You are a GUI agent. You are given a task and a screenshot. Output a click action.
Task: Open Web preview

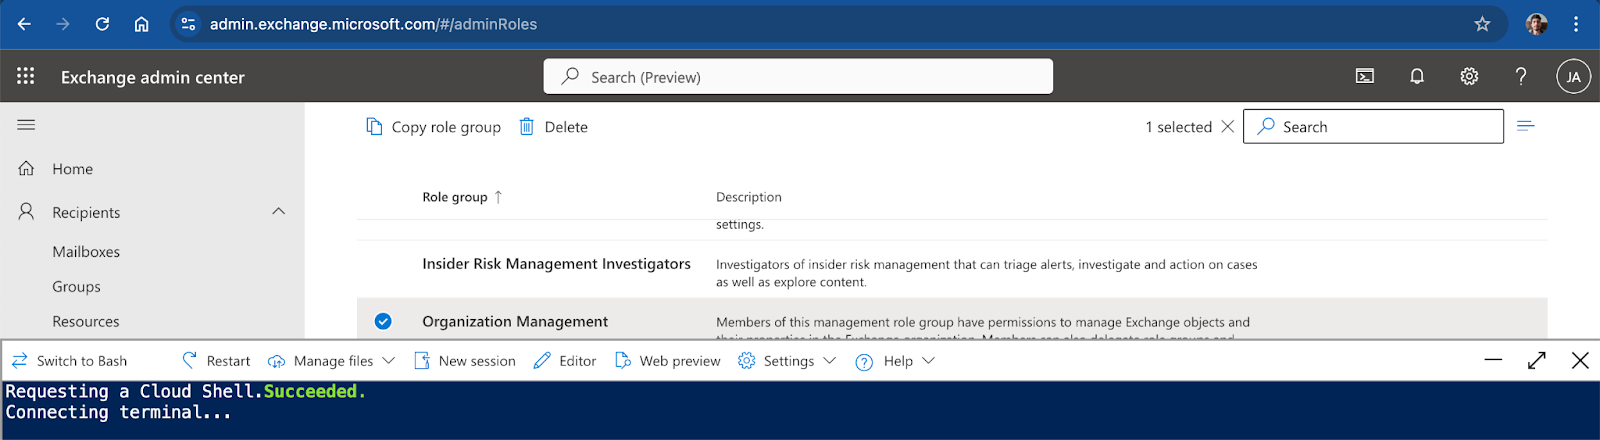tap(667, 361)
